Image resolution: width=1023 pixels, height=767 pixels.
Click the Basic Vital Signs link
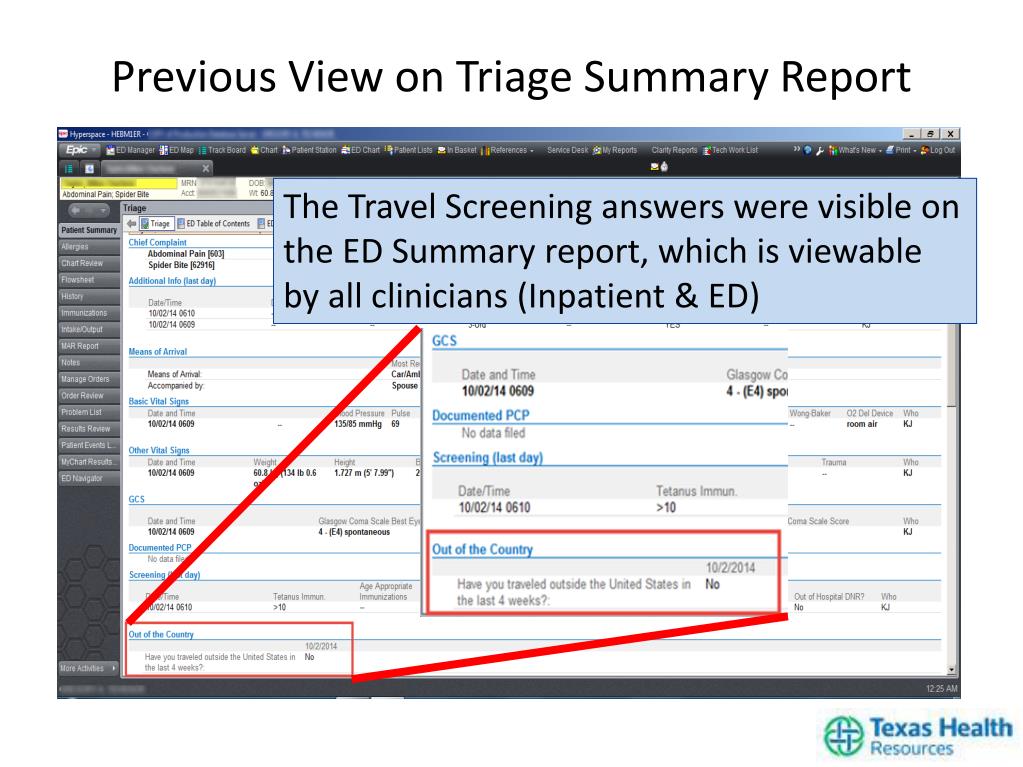(159, 401)
